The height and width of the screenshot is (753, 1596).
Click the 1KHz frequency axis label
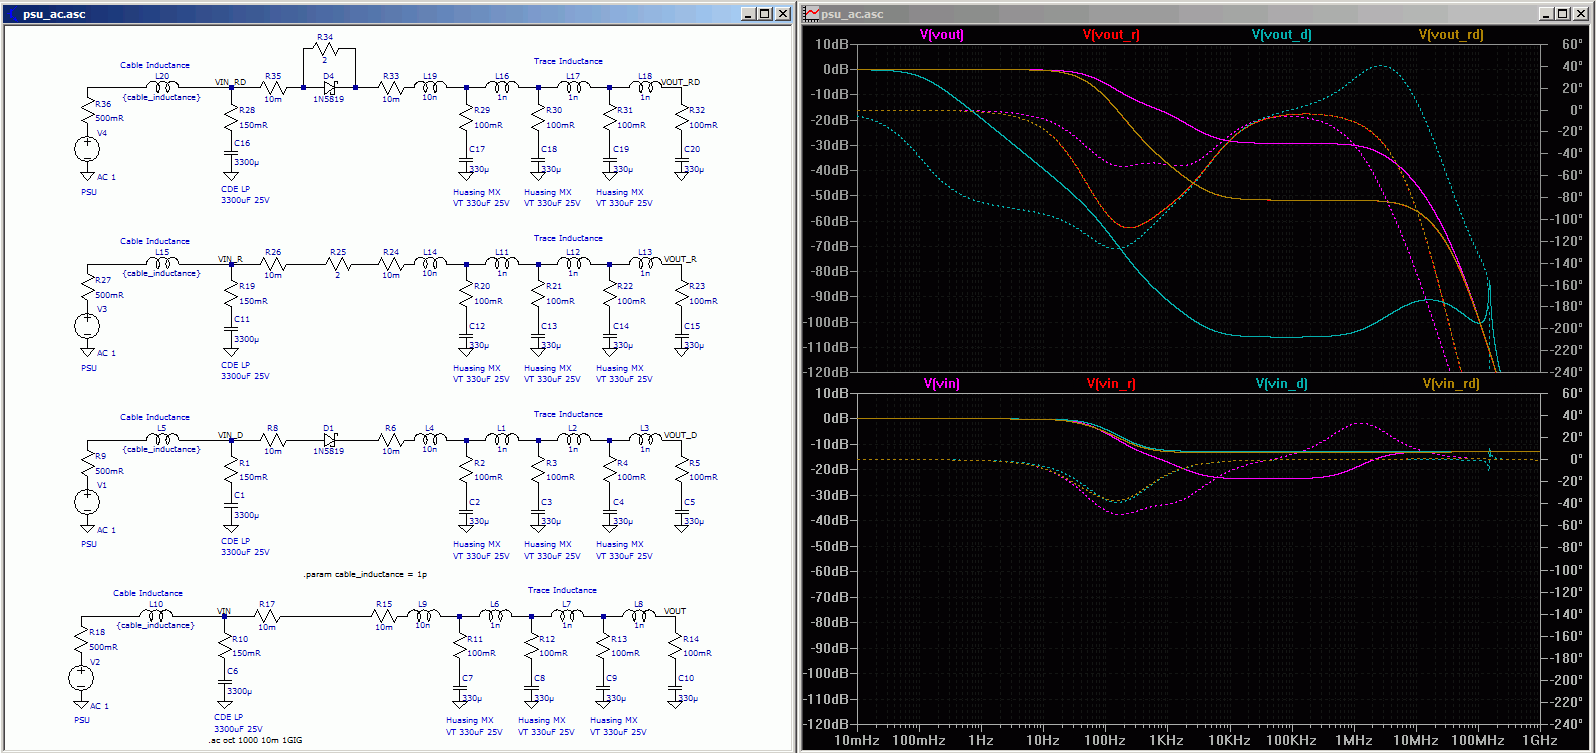(x=1167, y=740)
